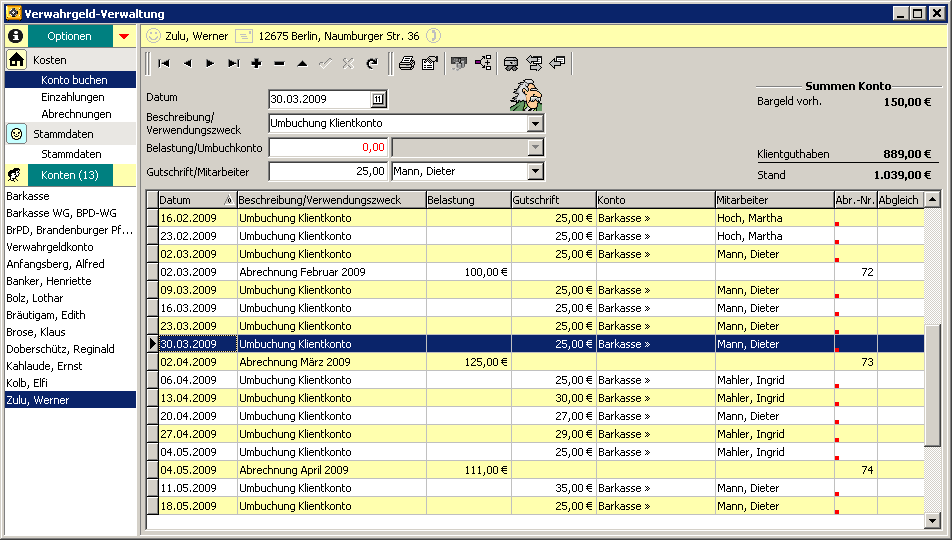Add new booking with plus icon

coord(256,63)
